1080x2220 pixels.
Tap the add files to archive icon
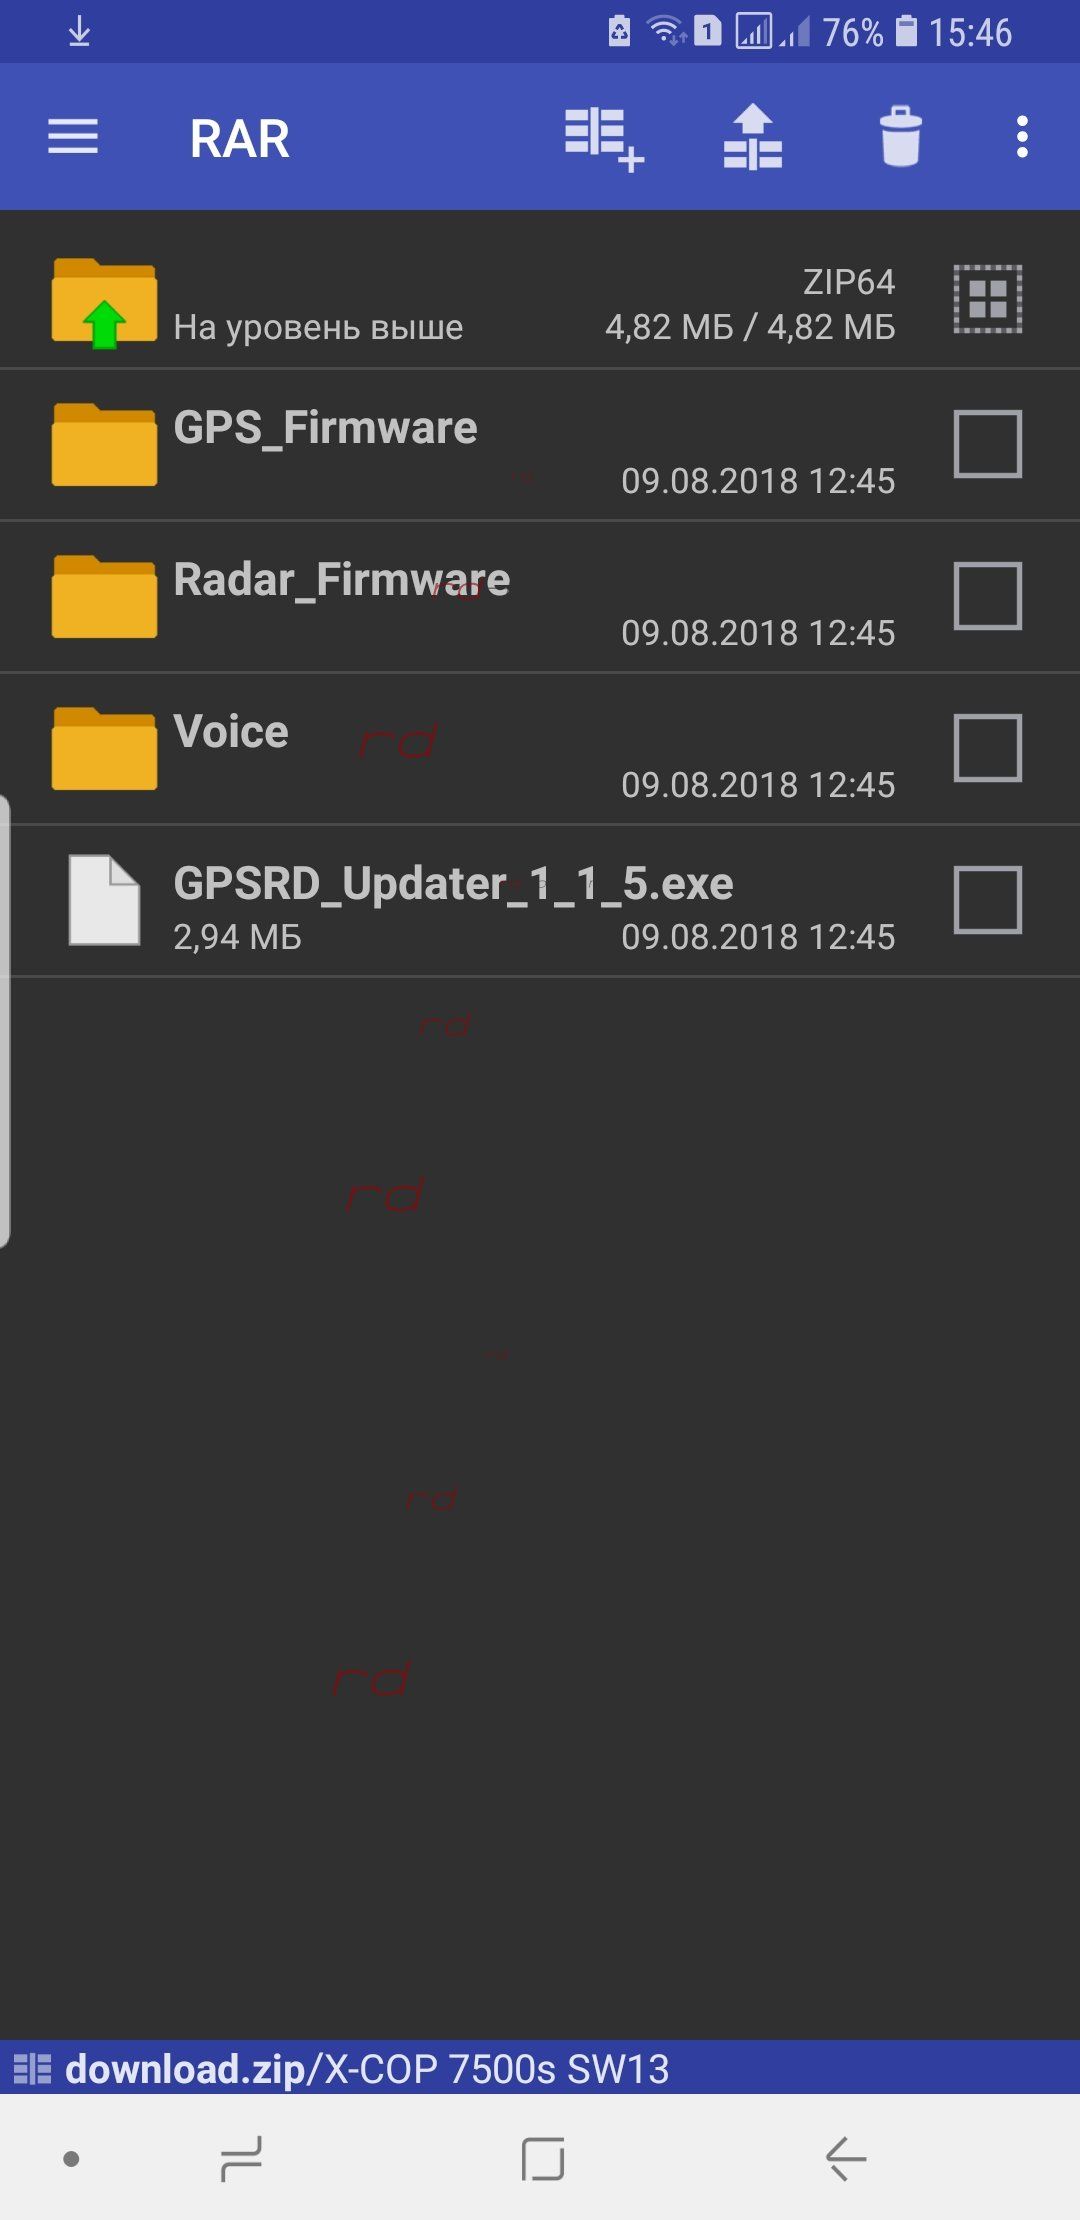pos(603,138)
